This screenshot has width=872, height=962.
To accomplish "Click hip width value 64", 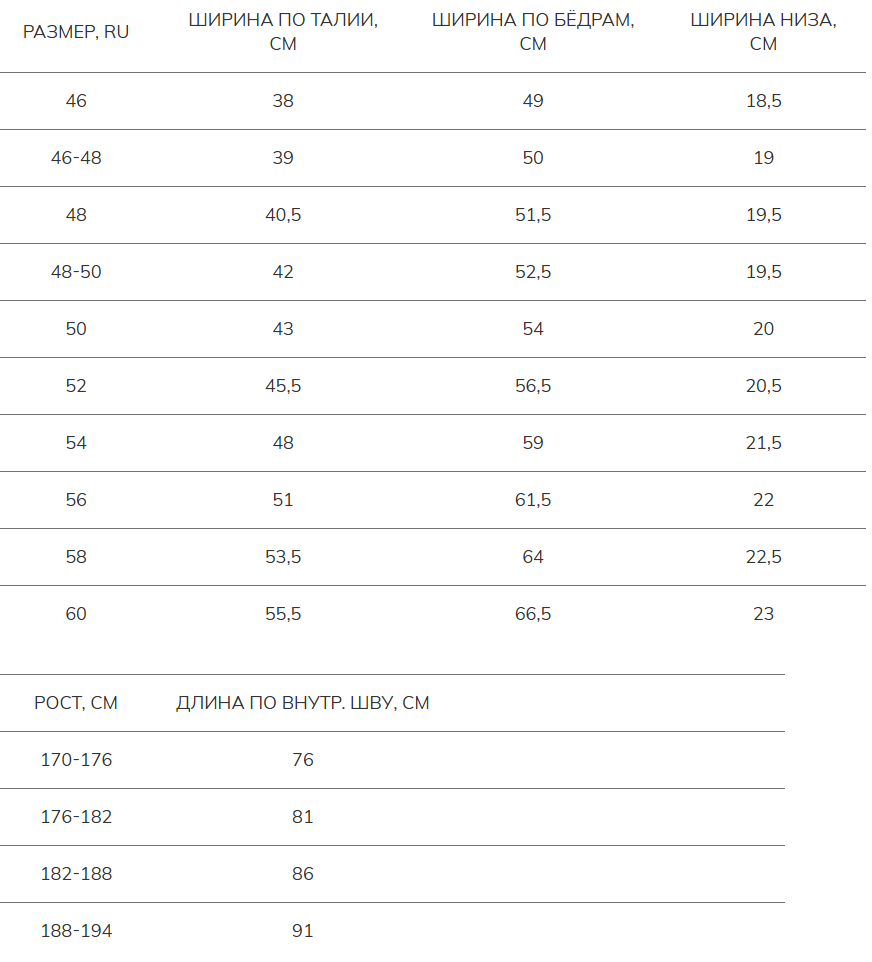I will (533, 557).
